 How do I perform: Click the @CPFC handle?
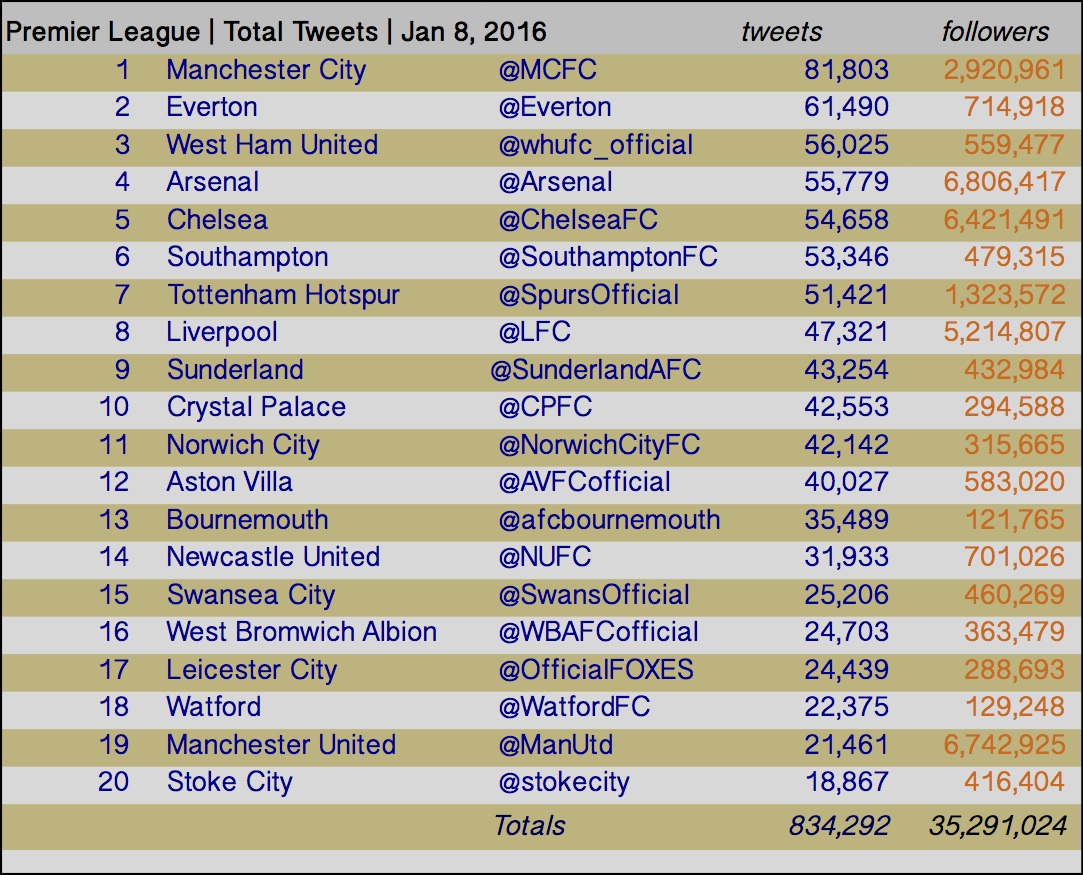click(x=545, y=407)
